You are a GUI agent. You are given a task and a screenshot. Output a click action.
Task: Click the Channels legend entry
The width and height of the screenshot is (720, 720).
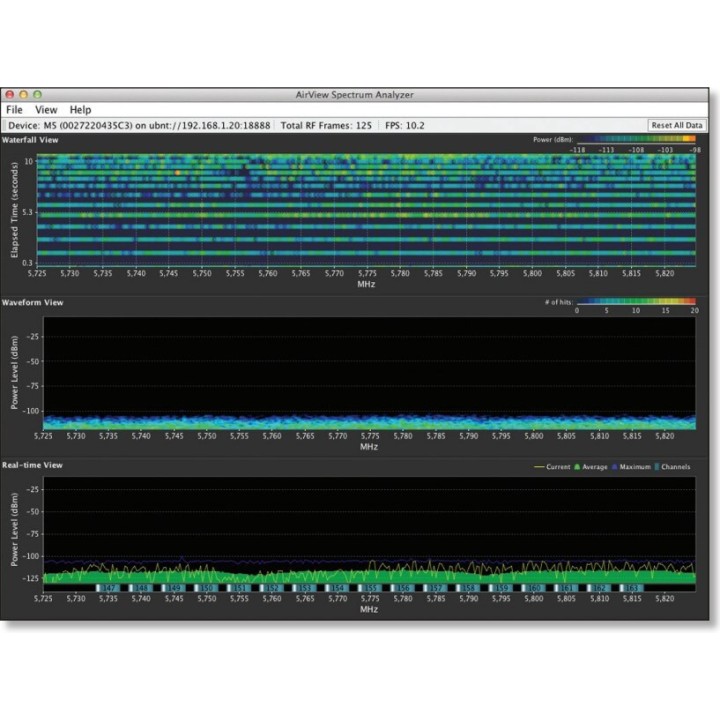[672, 467]
